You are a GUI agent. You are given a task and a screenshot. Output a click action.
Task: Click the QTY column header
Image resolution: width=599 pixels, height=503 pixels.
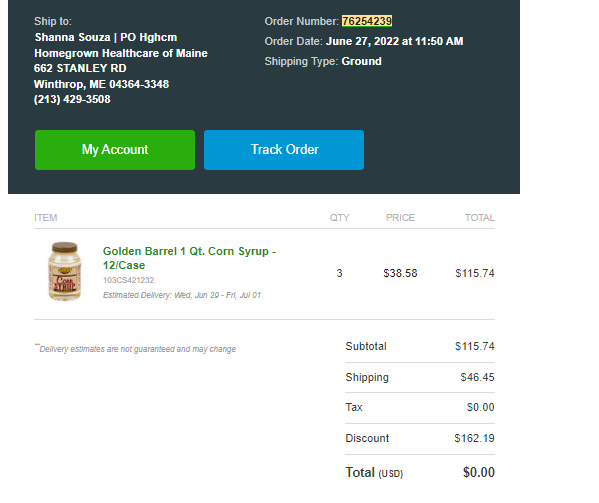point(339,218)
